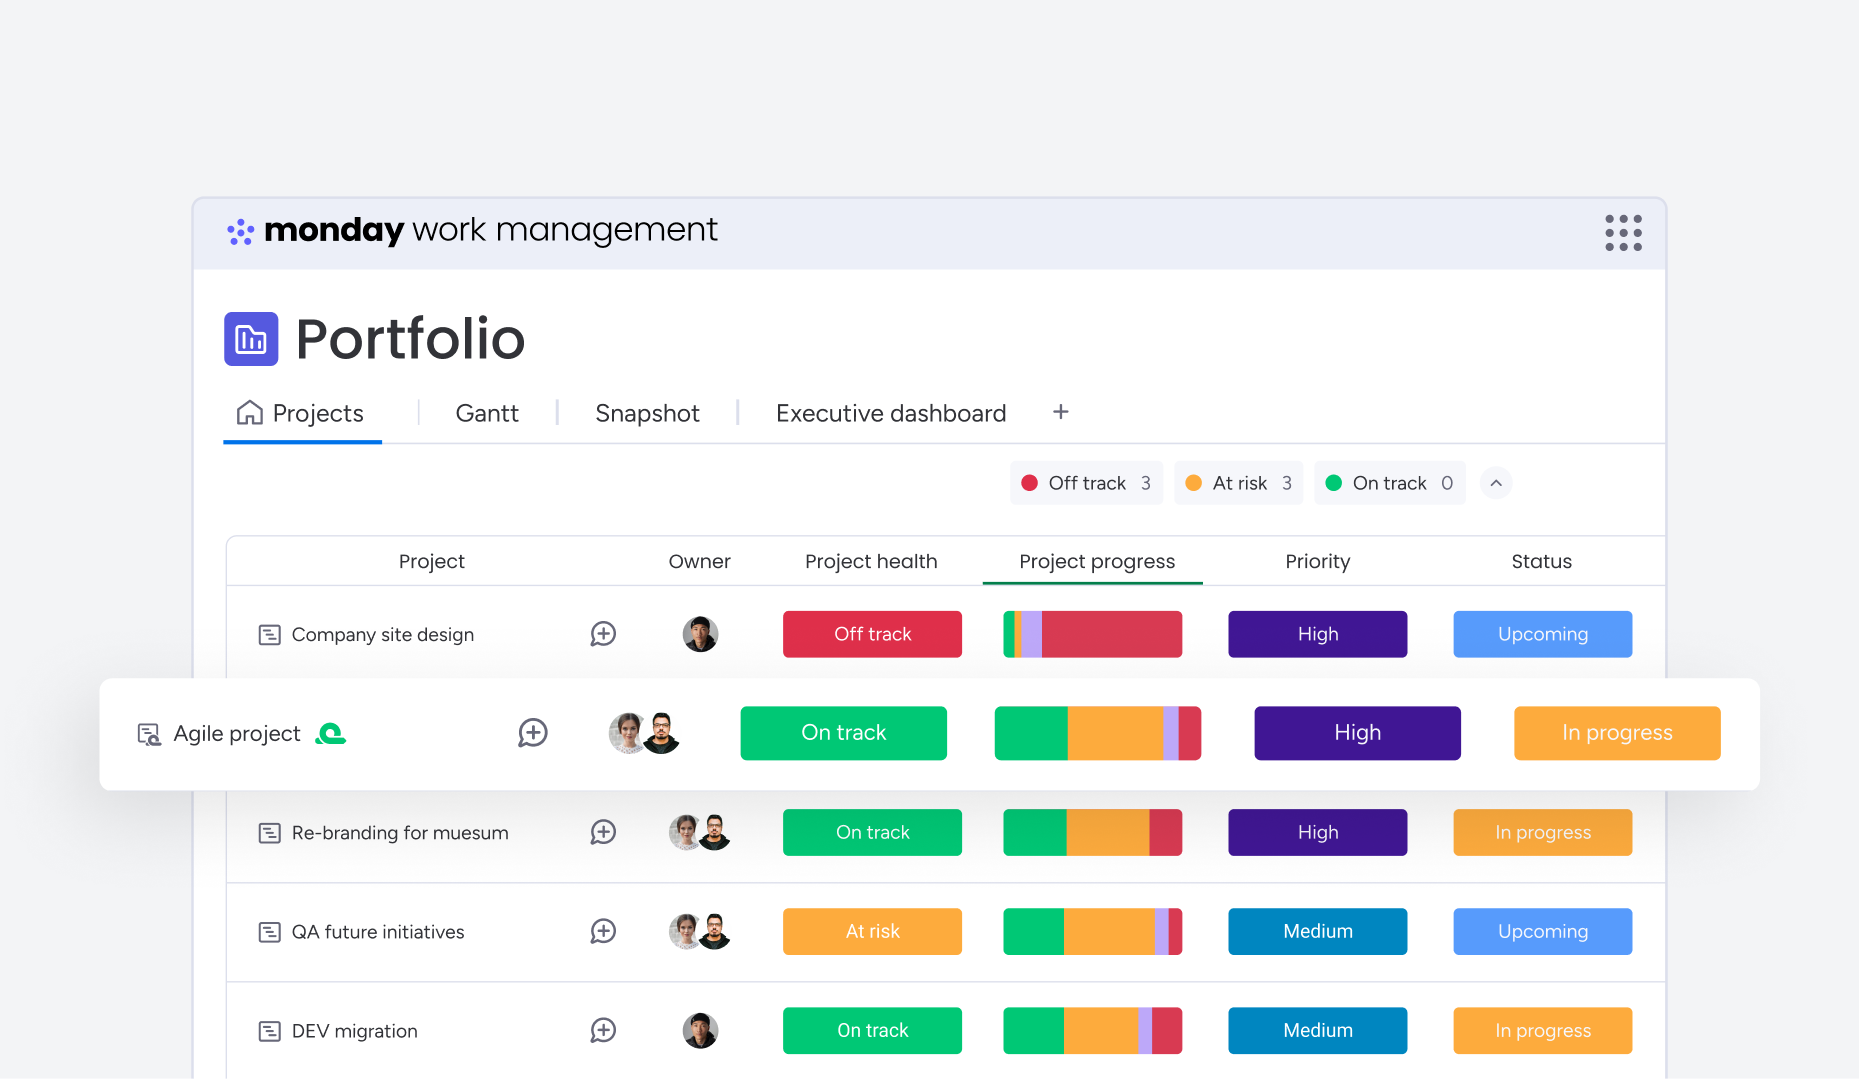Change High priority of Agile project
Screen dimensions: 1859x1079
click(1357, 733)
